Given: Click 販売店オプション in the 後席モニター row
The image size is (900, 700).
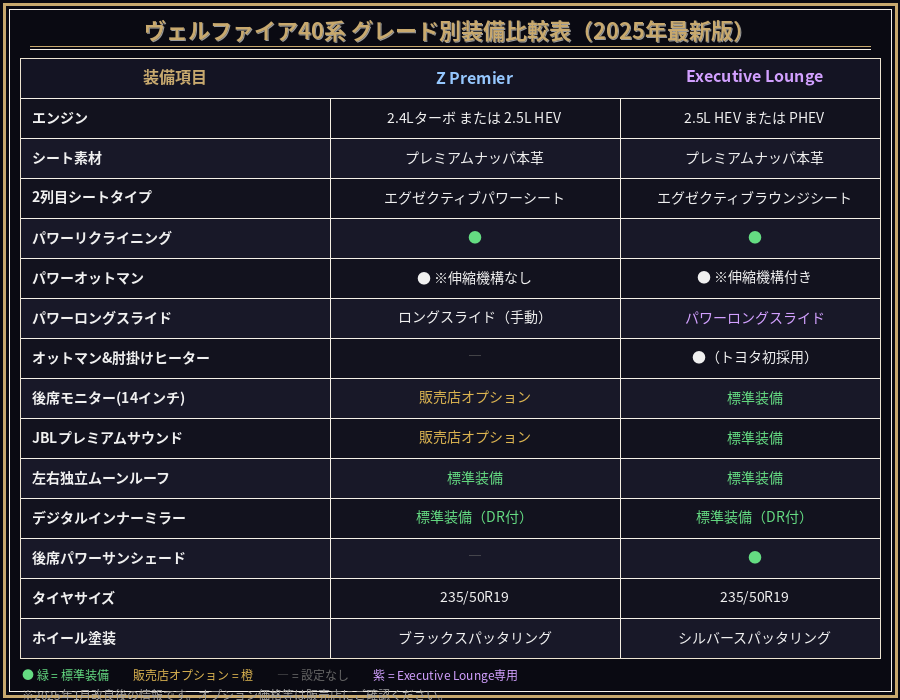Looking at the screenshot, I should coord(475,398).
